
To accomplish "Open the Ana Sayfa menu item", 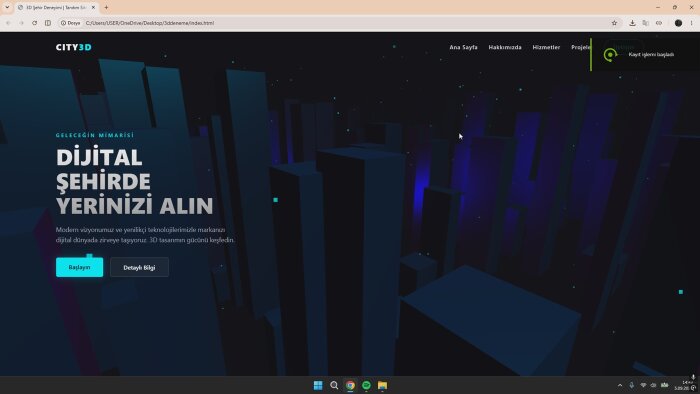I will [x=463, y=47].
